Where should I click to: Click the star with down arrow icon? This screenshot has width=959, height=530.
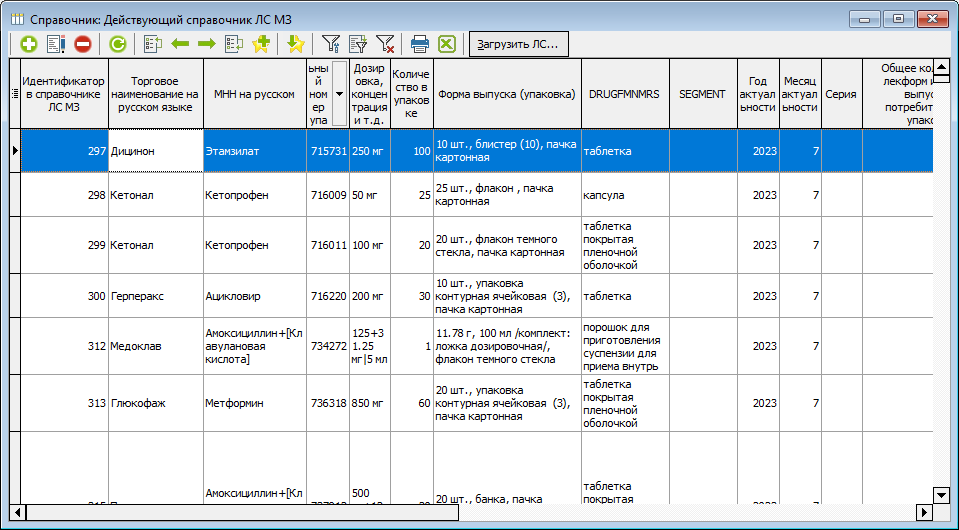pos(295,44)
